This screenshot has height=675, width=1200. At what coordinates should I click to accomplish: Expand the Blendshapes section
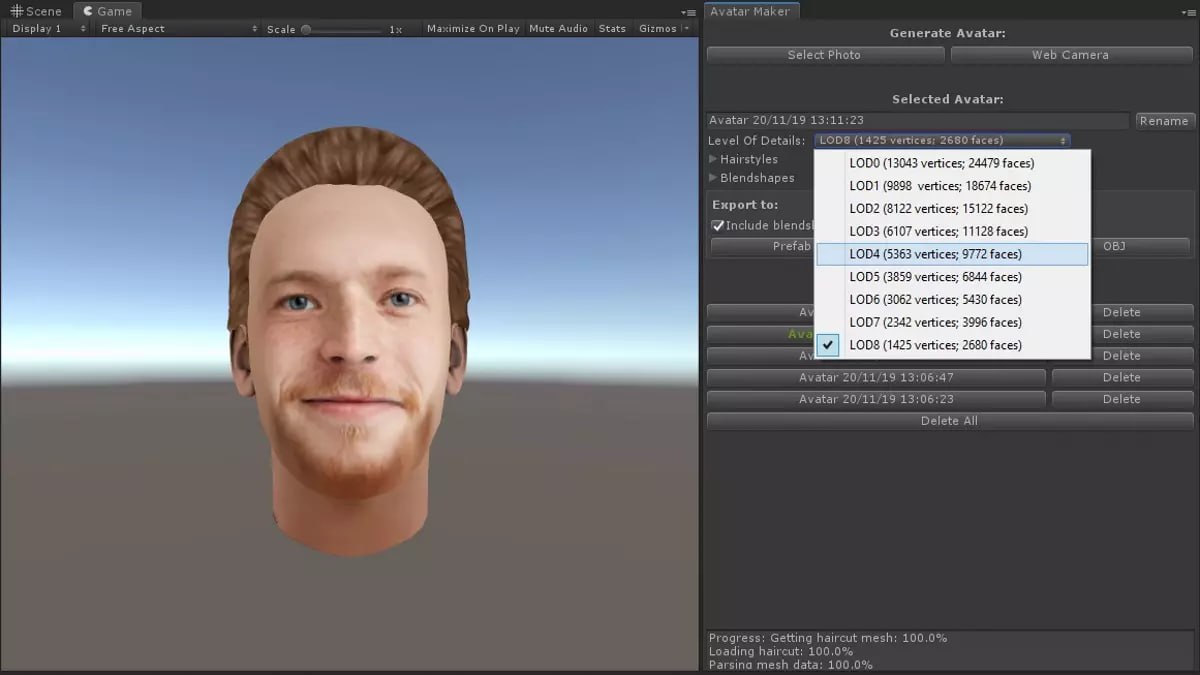(757, 177)
